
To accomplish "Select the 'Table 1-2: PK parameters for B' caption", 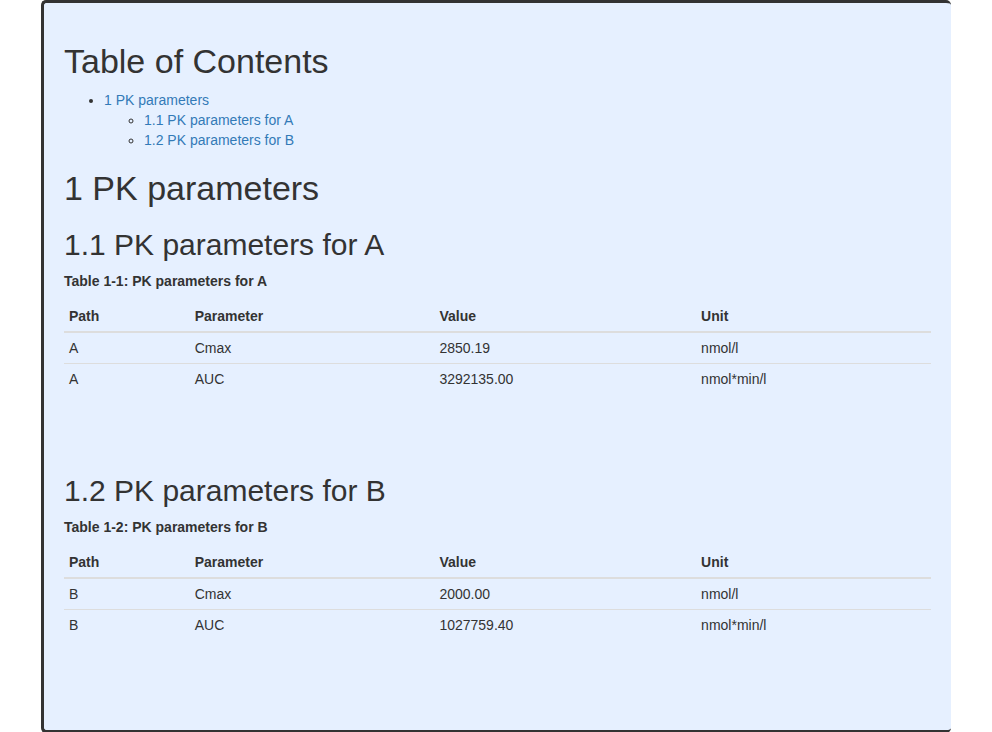I will pyautogui.click(x=166, y=528).
